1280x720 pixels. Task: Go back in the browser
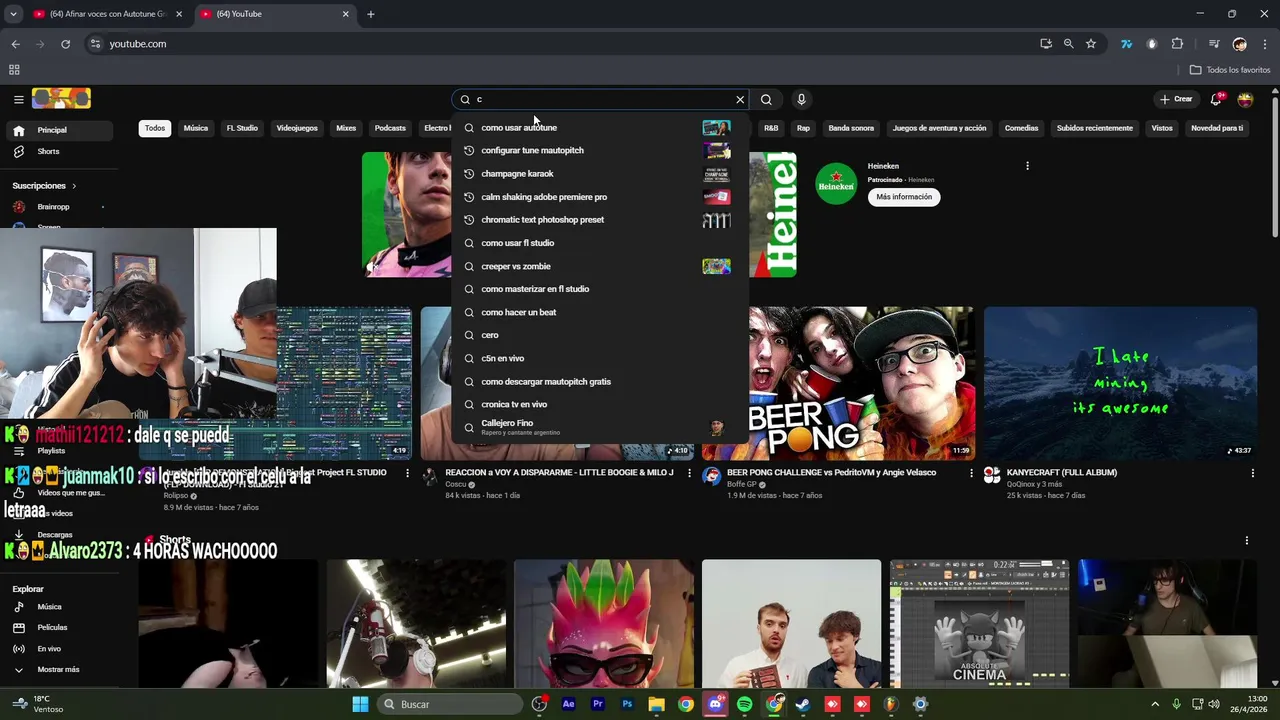[15, 44]
